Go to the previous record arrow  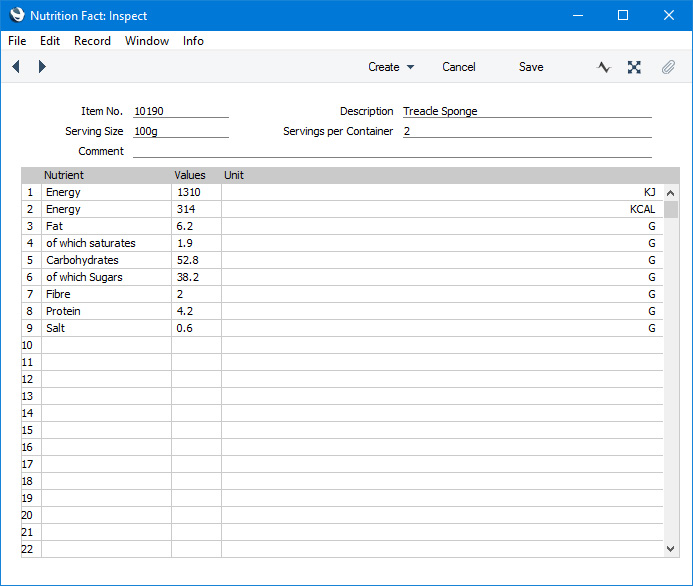[x=16, y=67]
